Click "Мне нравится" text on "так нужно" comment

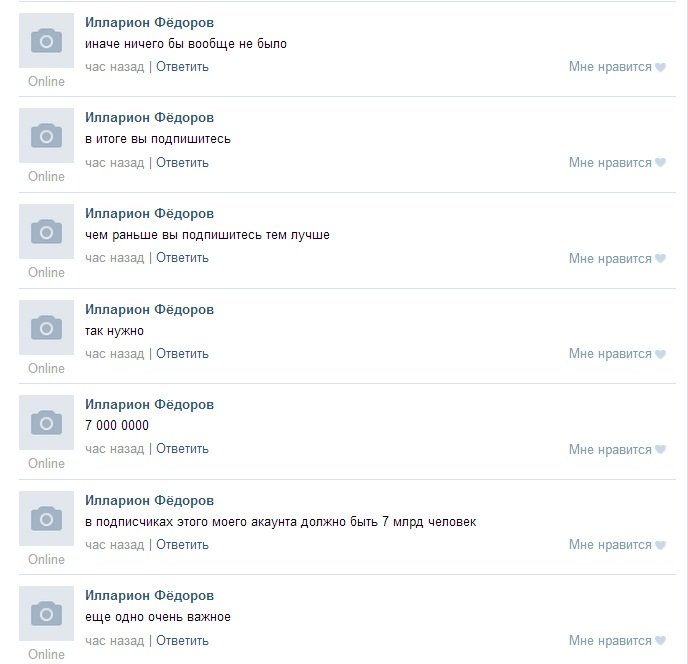[610, 354]
